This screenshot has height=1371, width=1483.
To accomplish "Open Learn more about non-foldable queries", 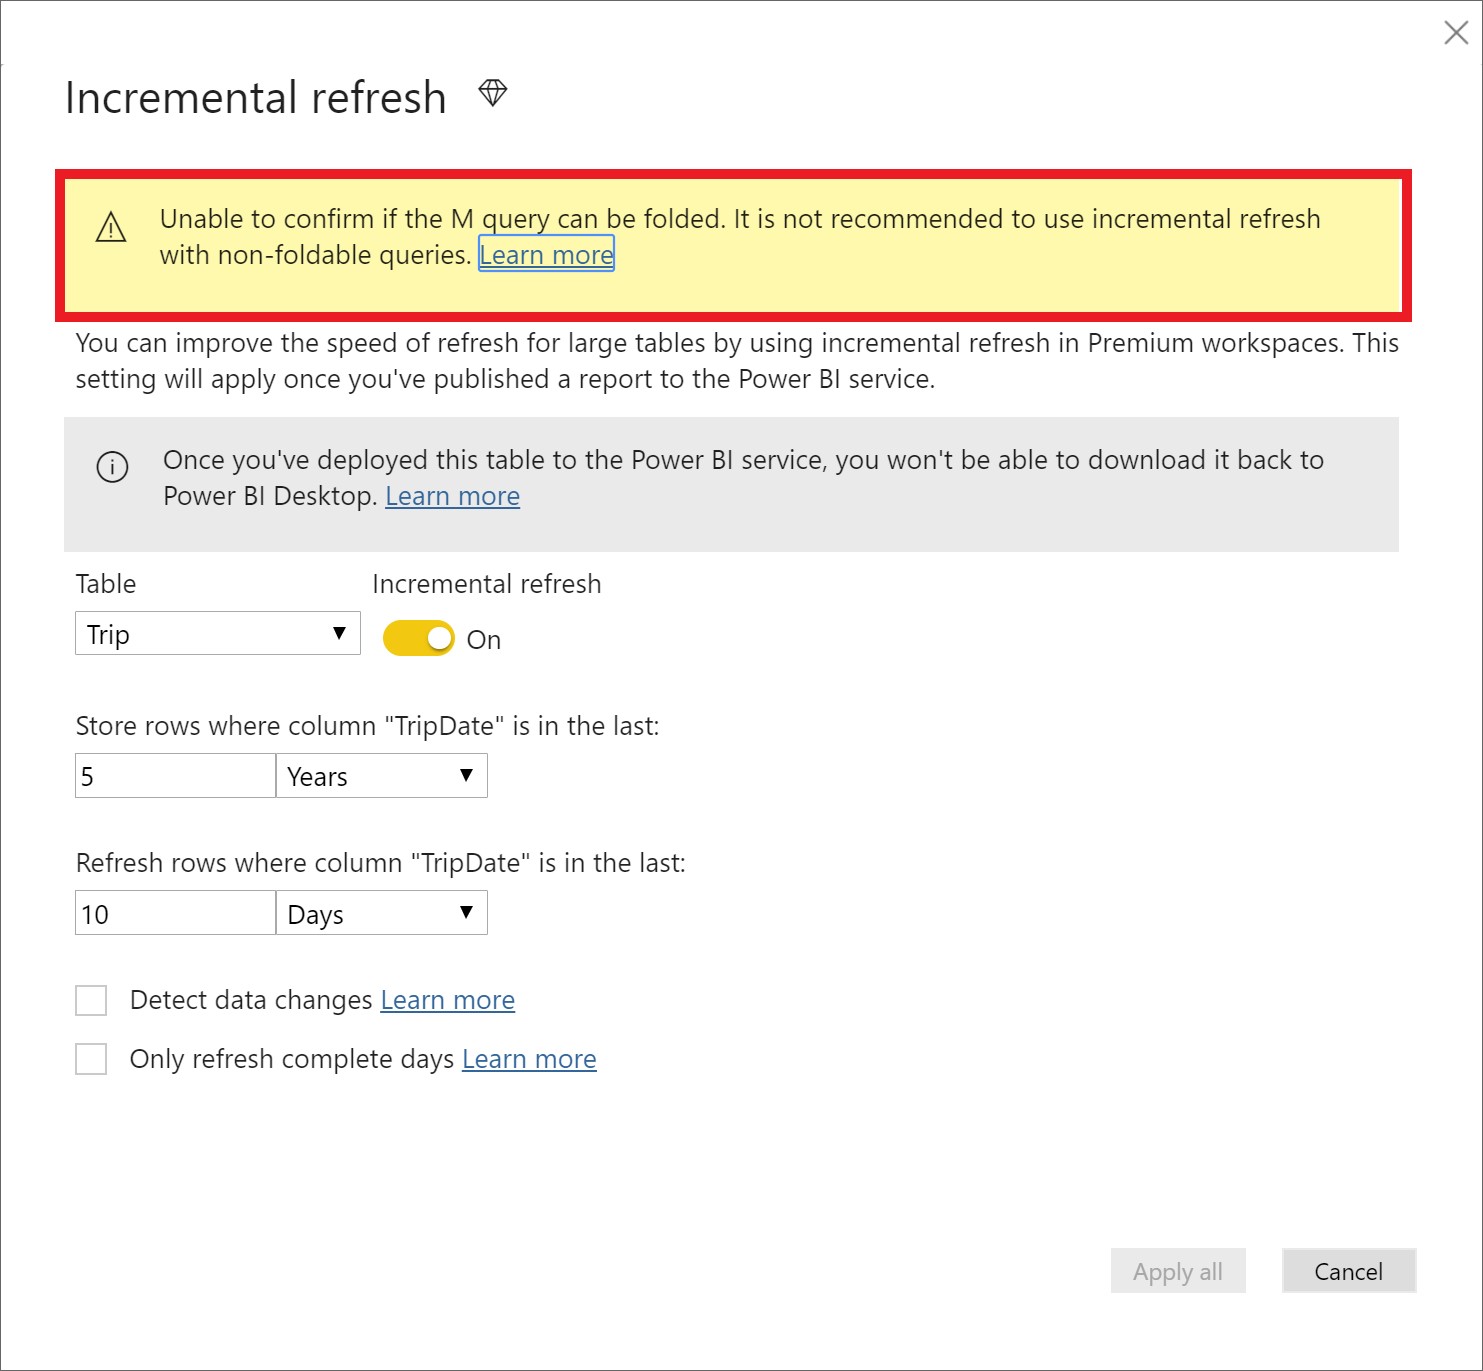I will (x=546, y=254).
